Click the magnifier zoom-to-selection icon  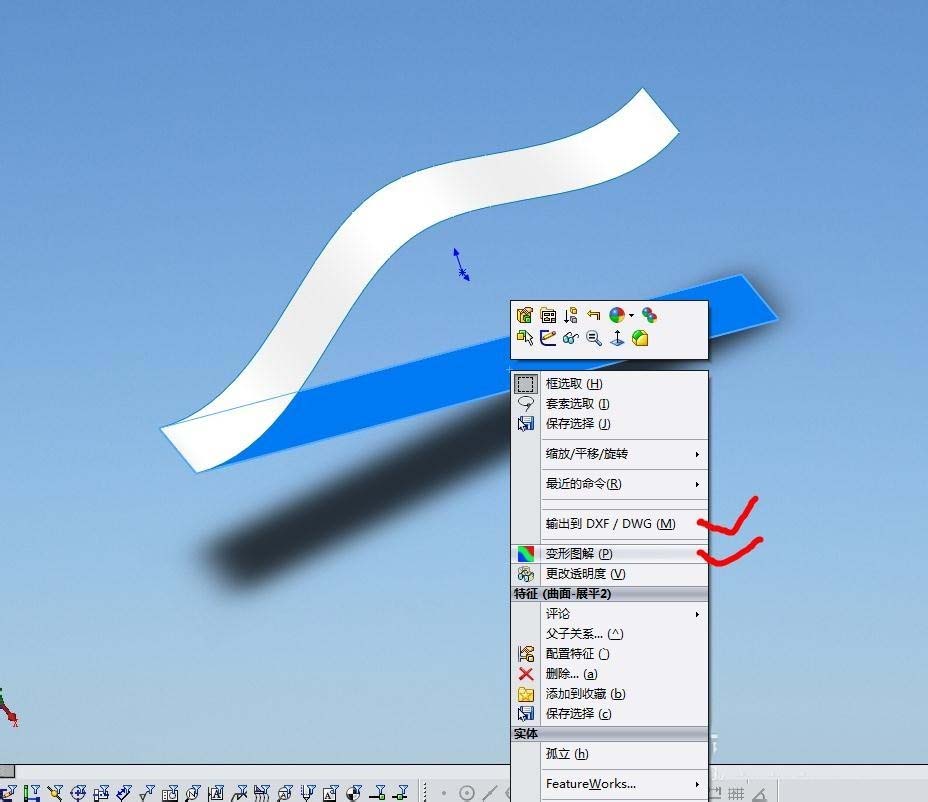coord(594,338)
